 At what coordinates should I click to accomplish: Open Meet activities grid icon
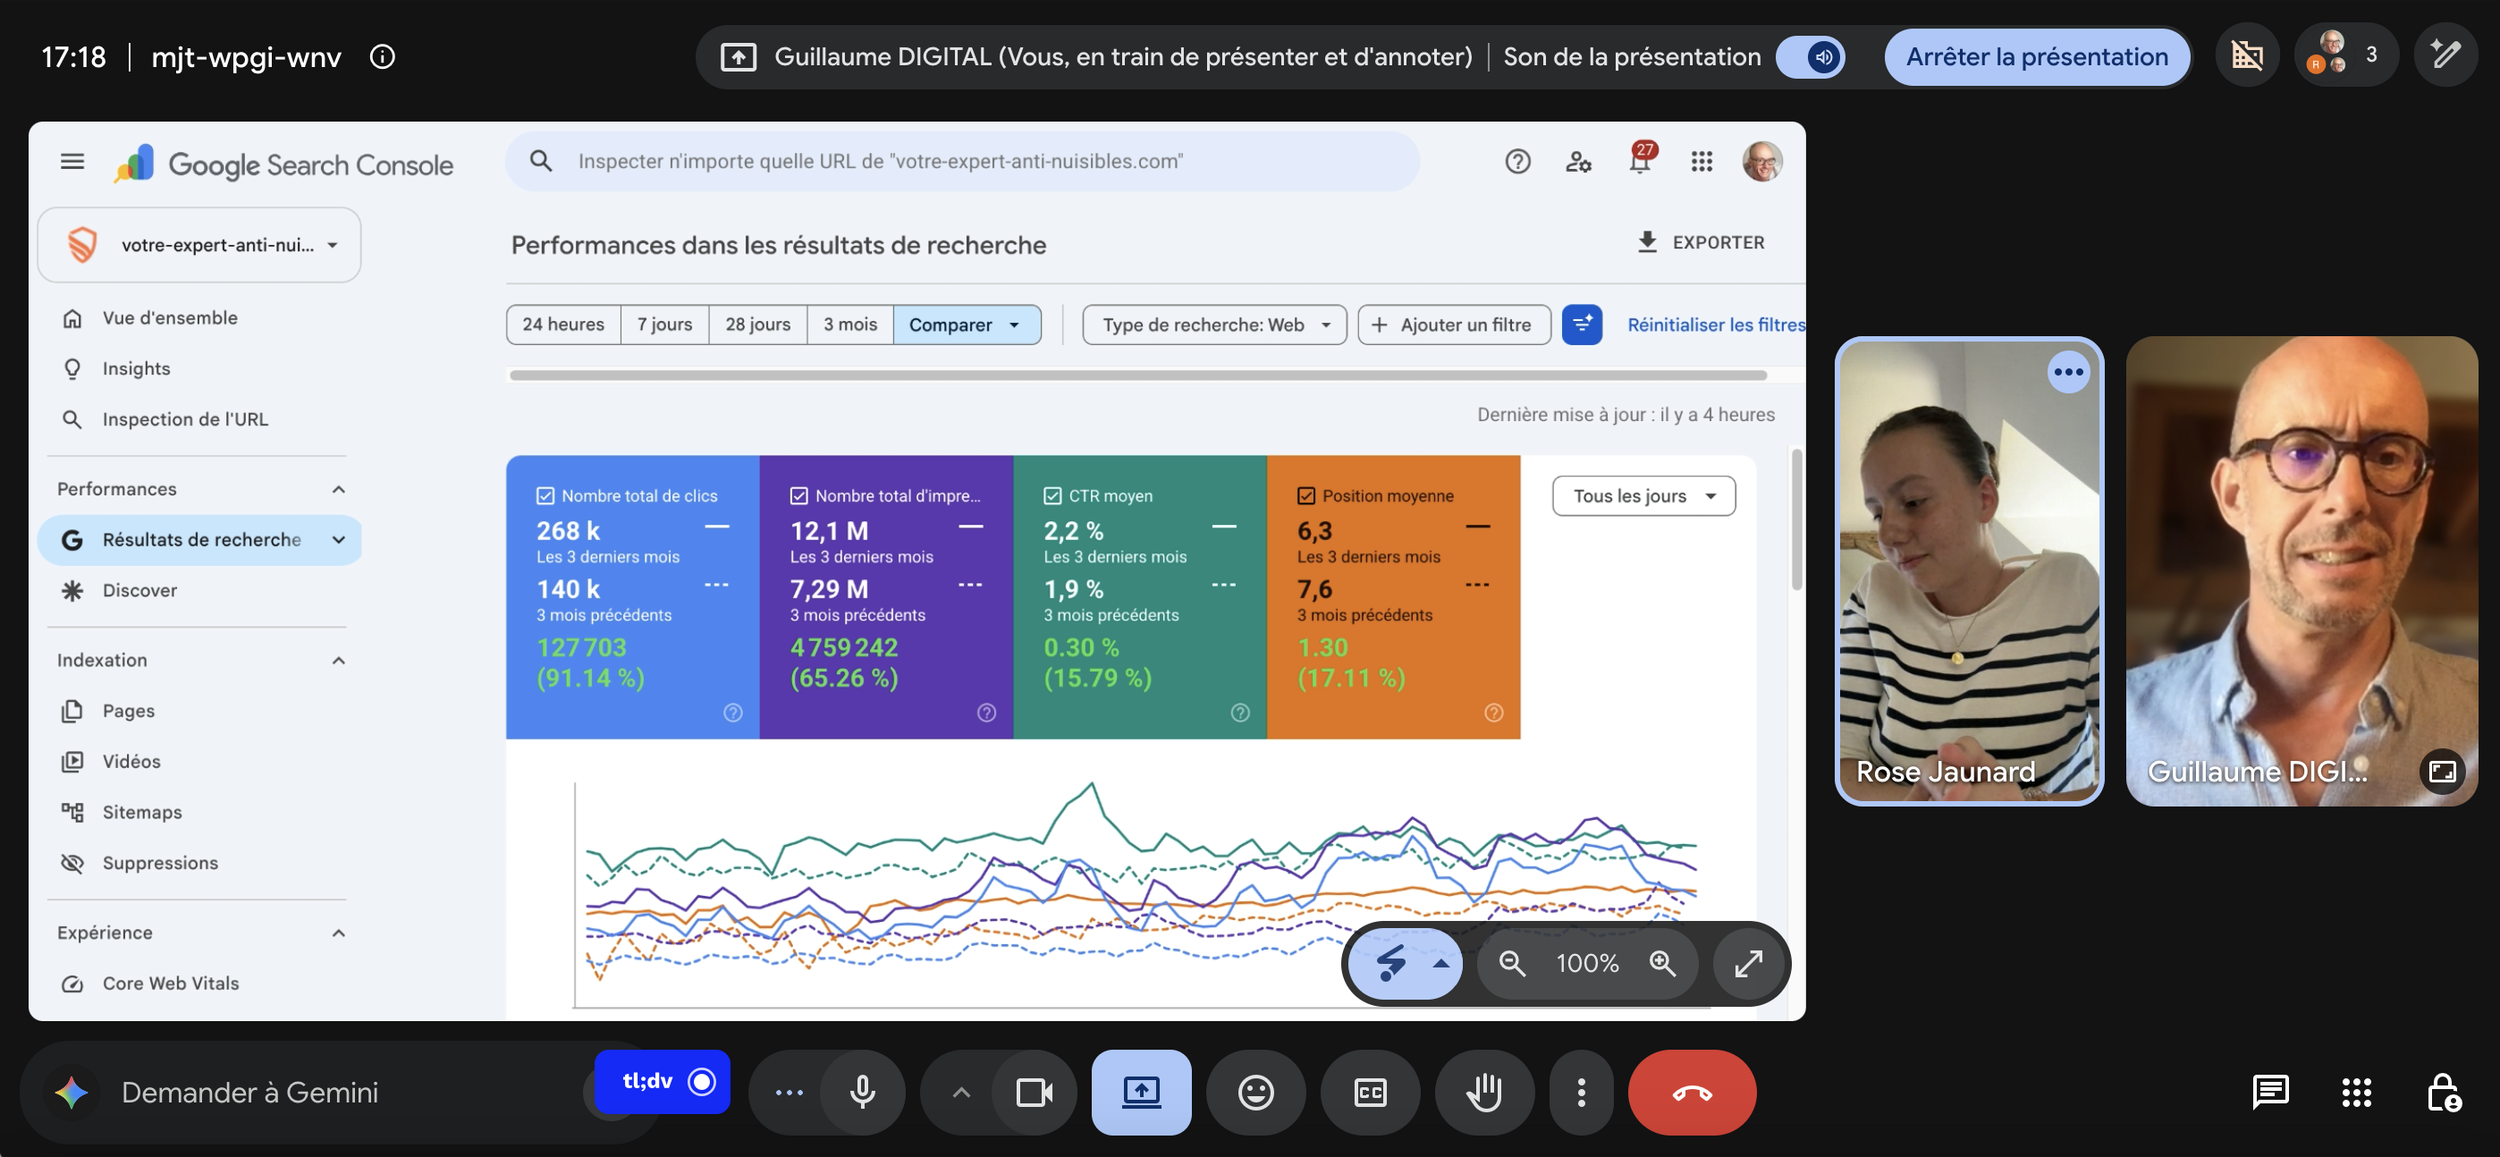[2356, 1092]
